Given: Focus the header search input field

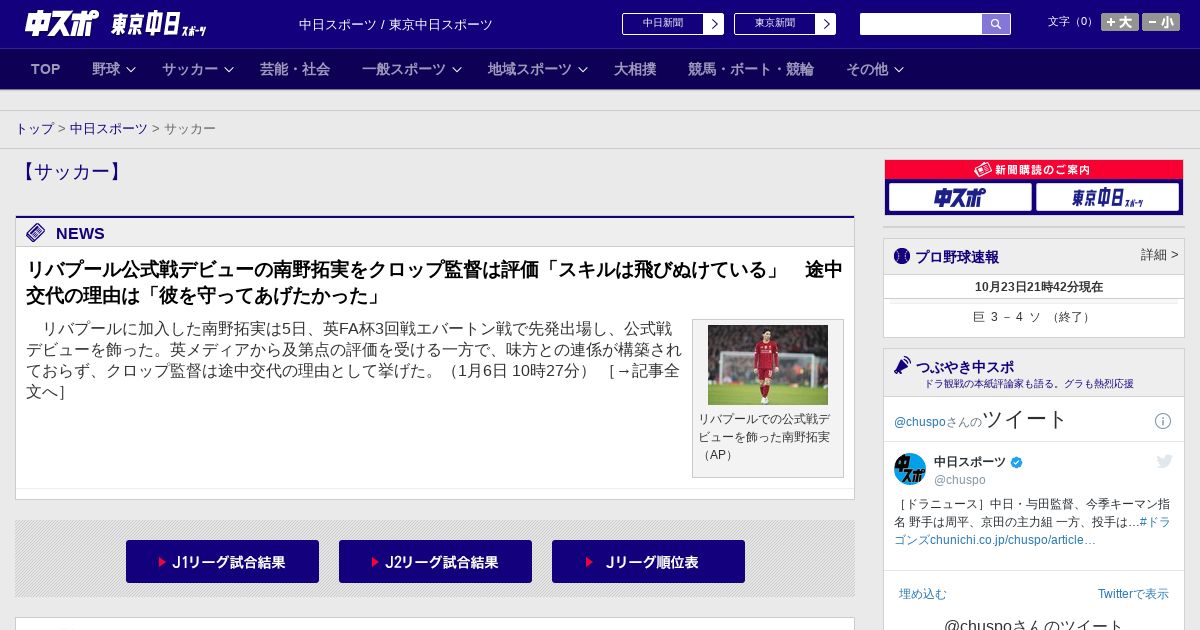Looking at the screenshot, I should (x=921, y=24).
